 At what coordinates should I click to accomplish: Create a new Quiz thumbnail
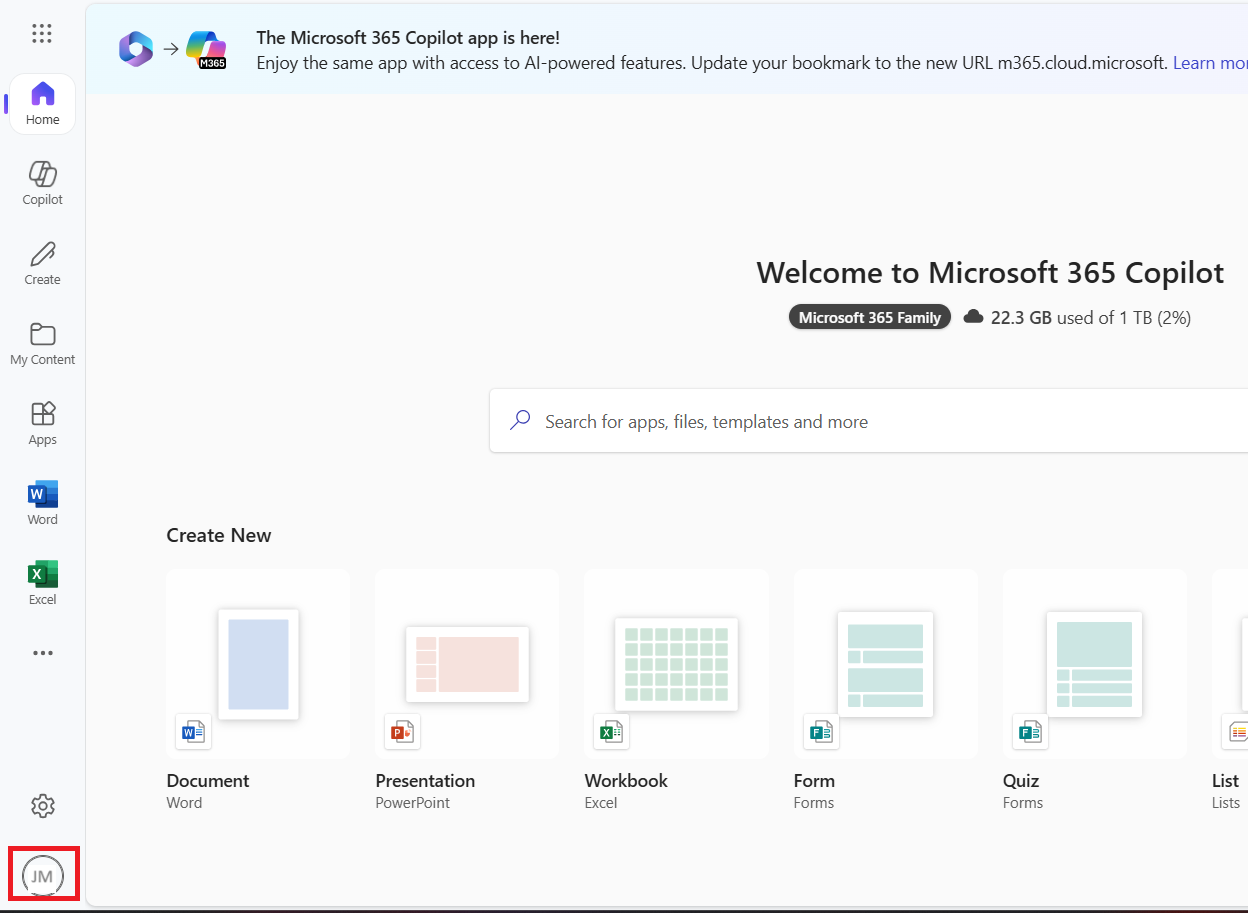[x=1095, y=664]
